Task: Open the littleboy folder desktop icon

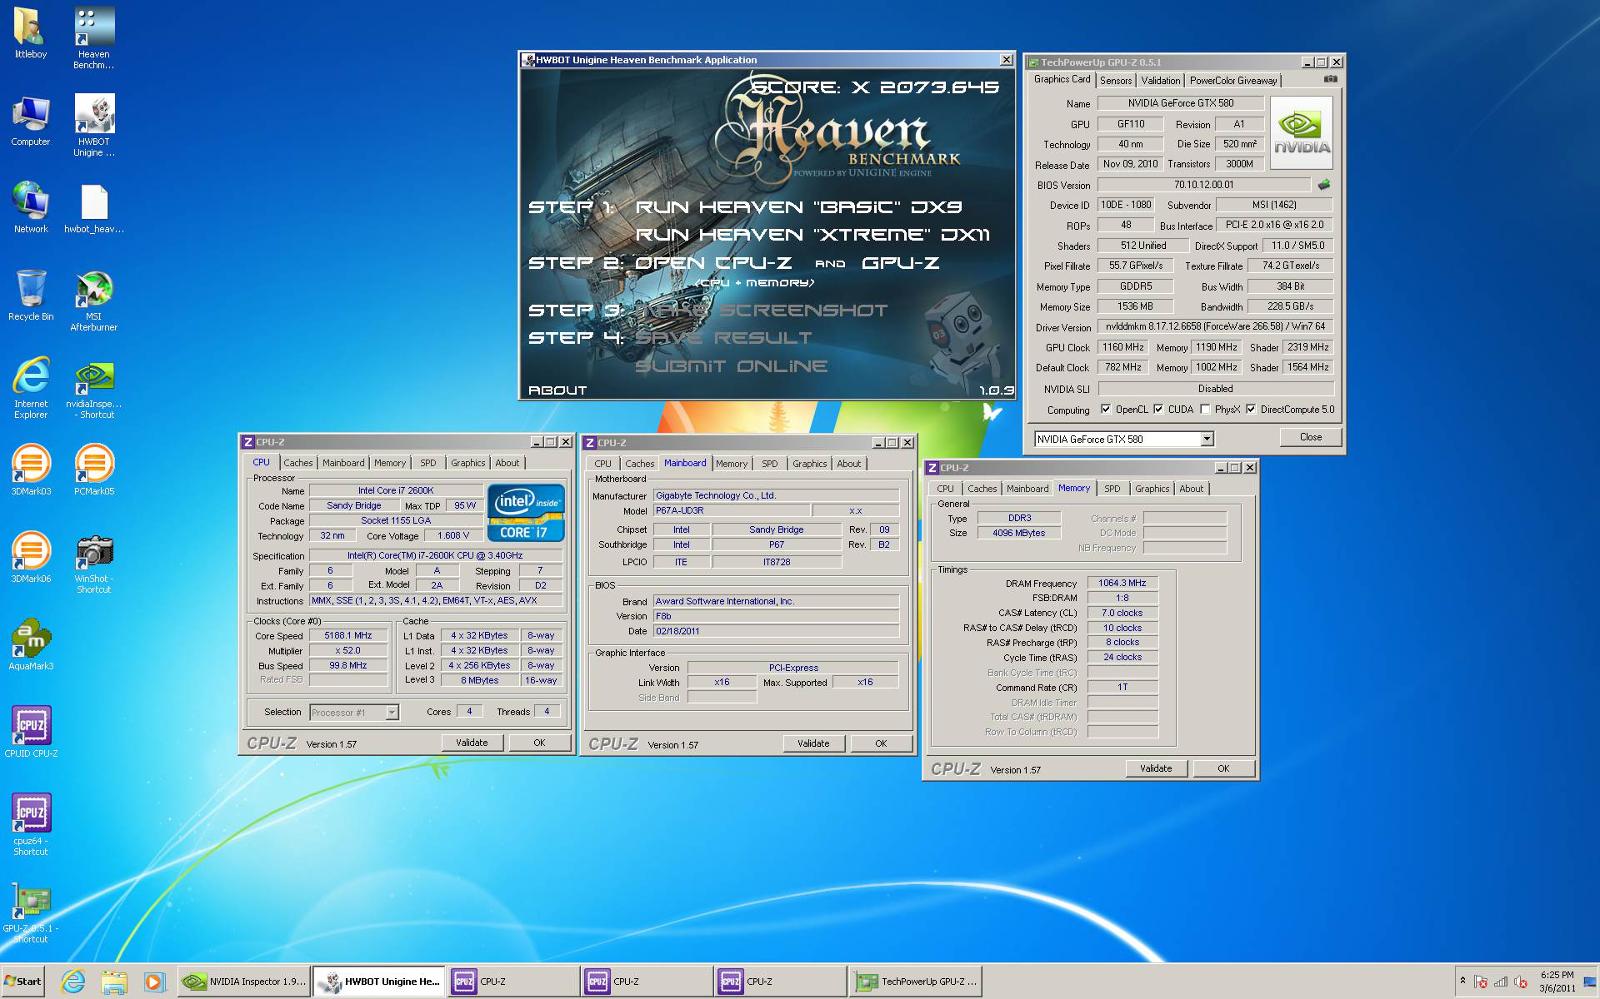Action: [30, 32]
